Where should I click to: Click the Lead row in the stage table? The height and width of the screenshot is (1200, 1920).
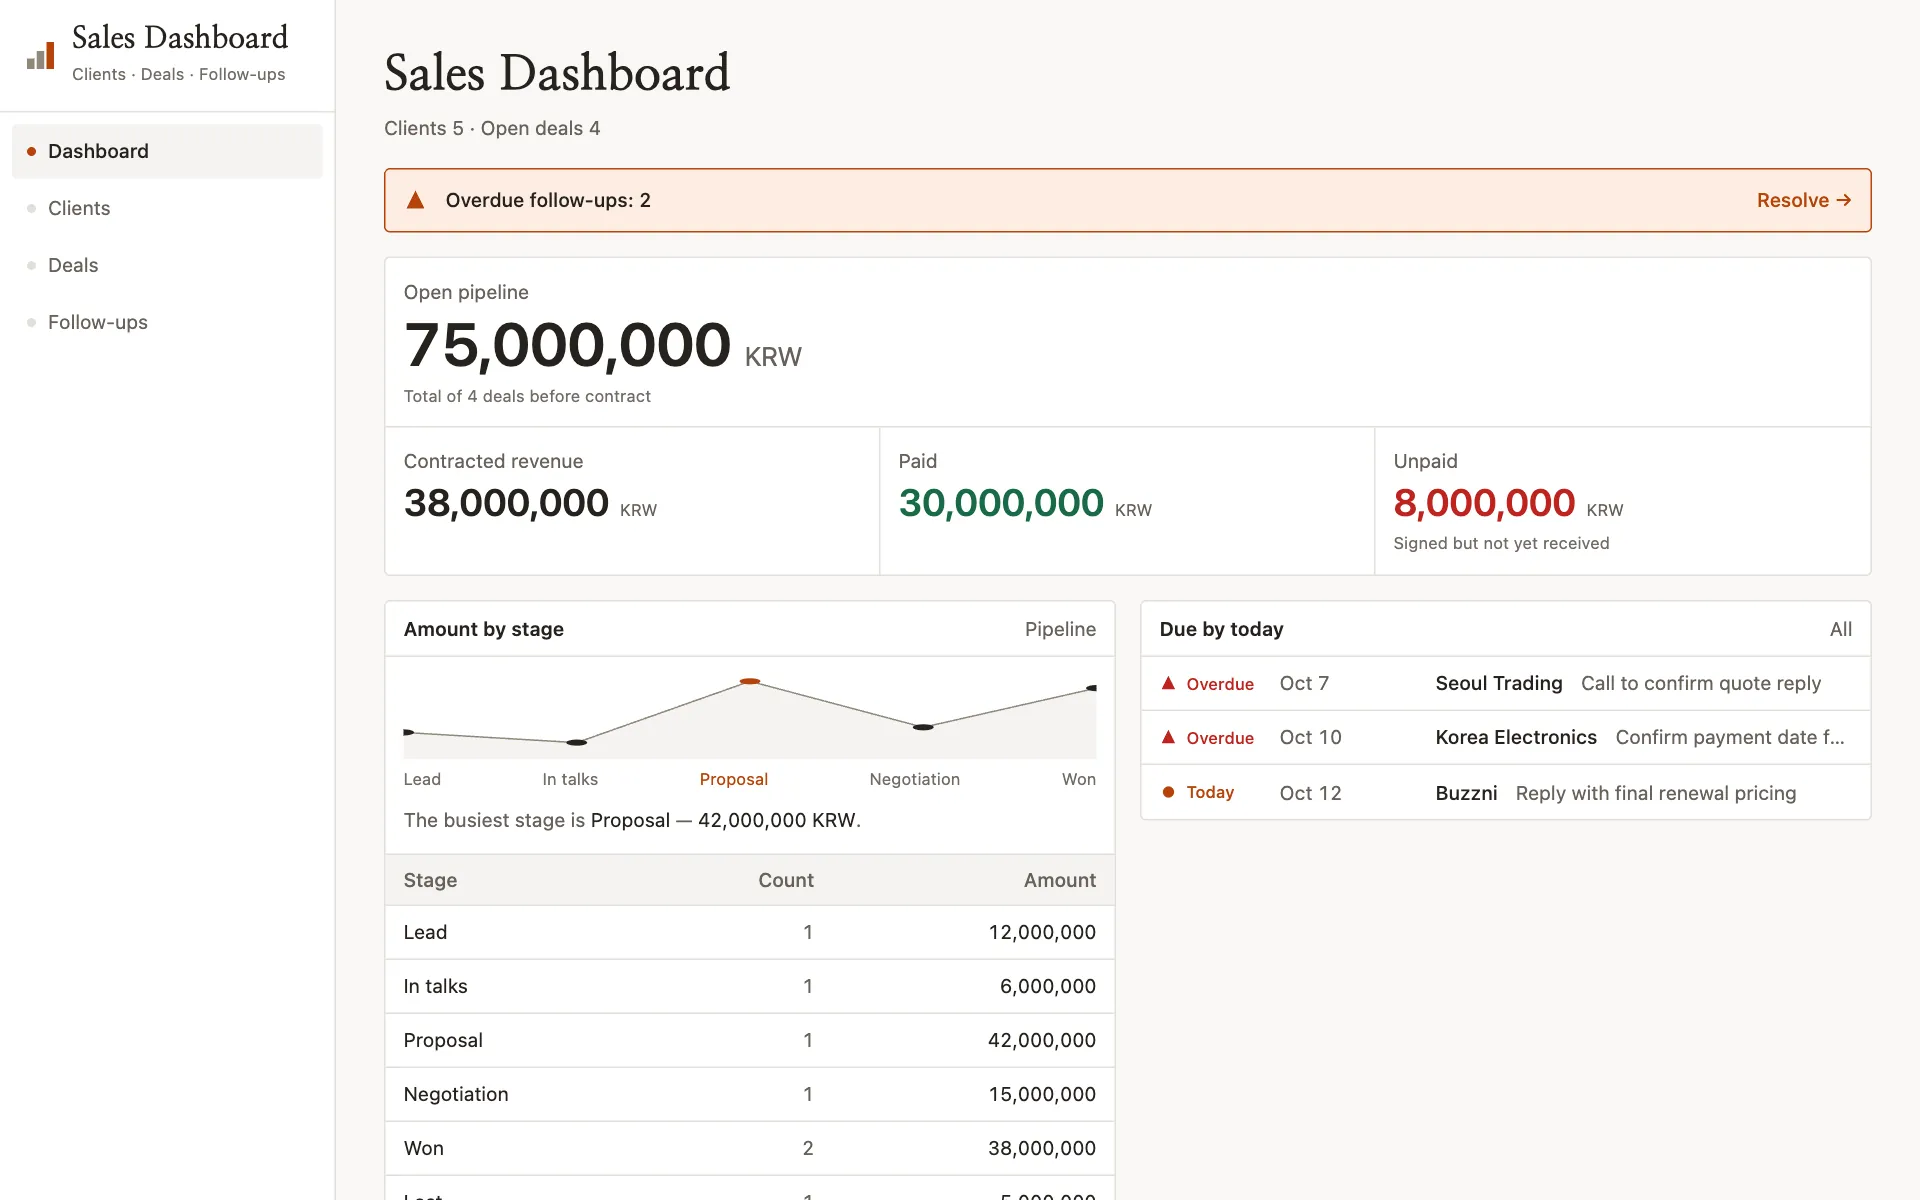pyautogui.click(x=750, y=932)
